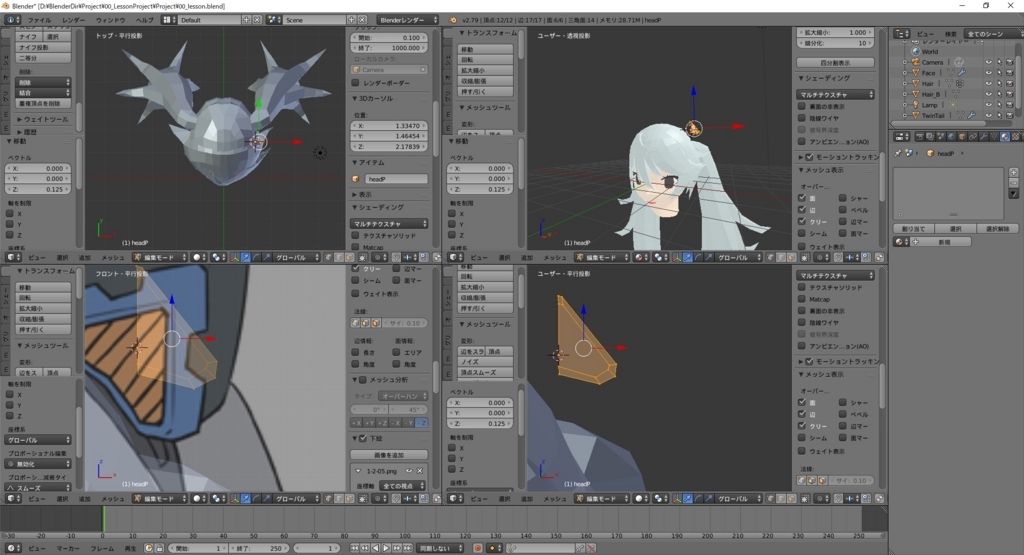Enable 陰線ワイヤ in top-right viewport
Screen dimensions: 1024x555
(802, 118)
